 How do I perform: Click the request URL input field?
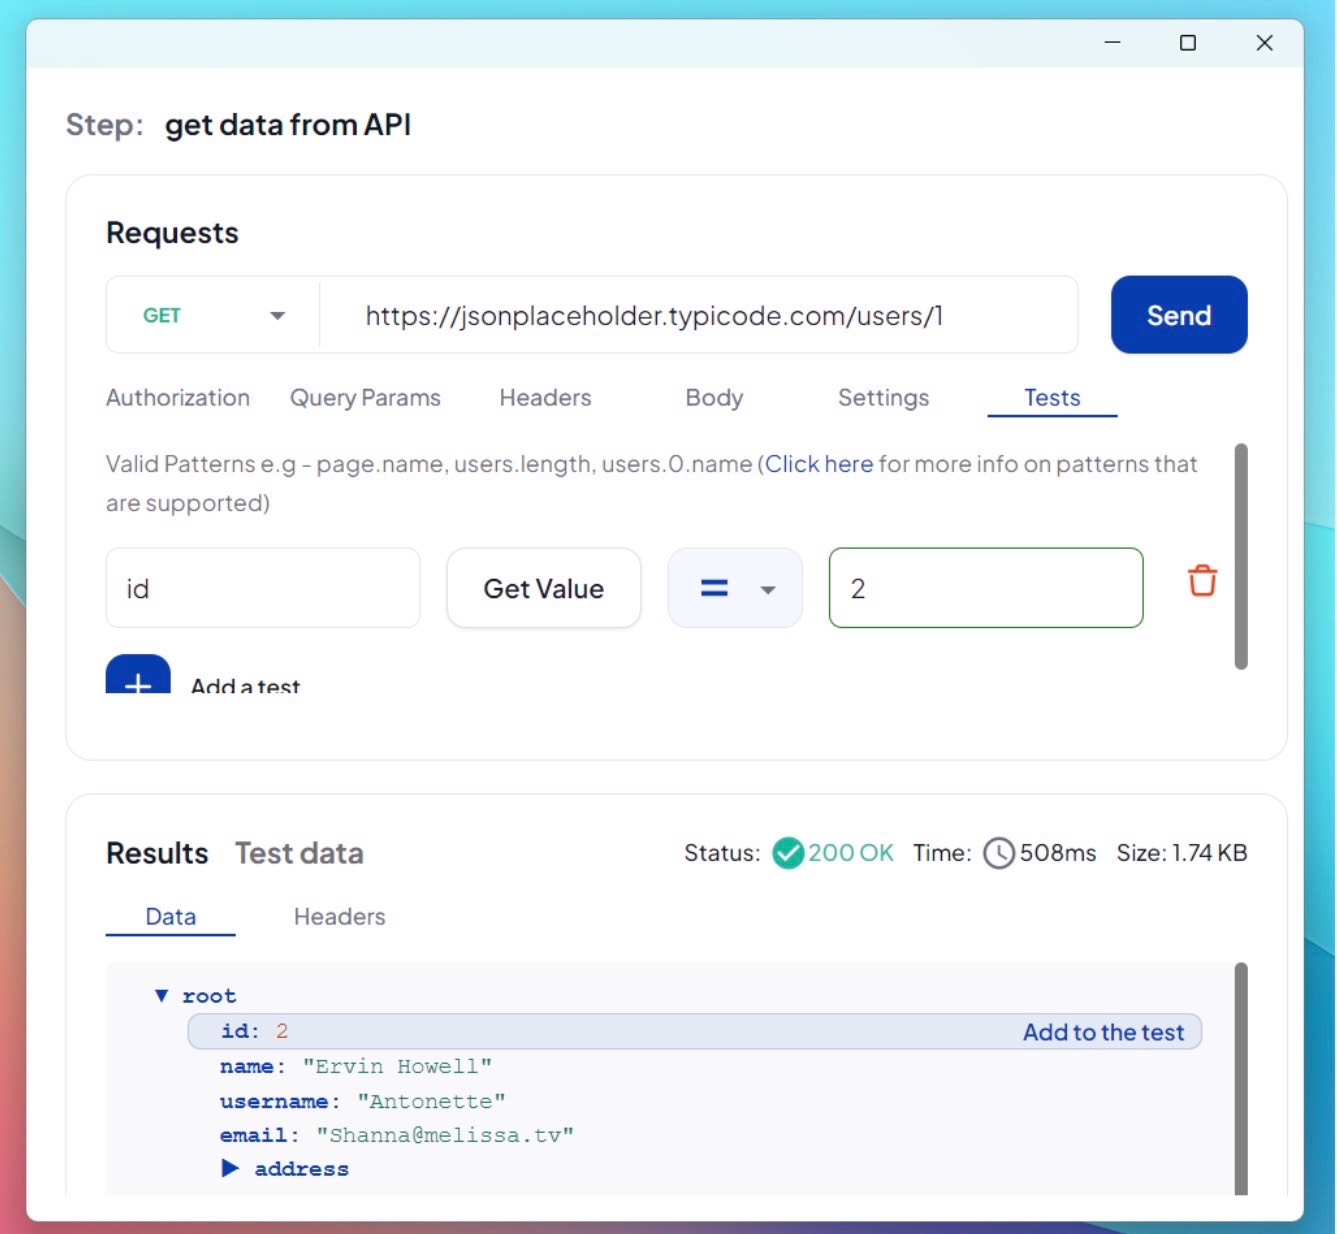(700, 316)
